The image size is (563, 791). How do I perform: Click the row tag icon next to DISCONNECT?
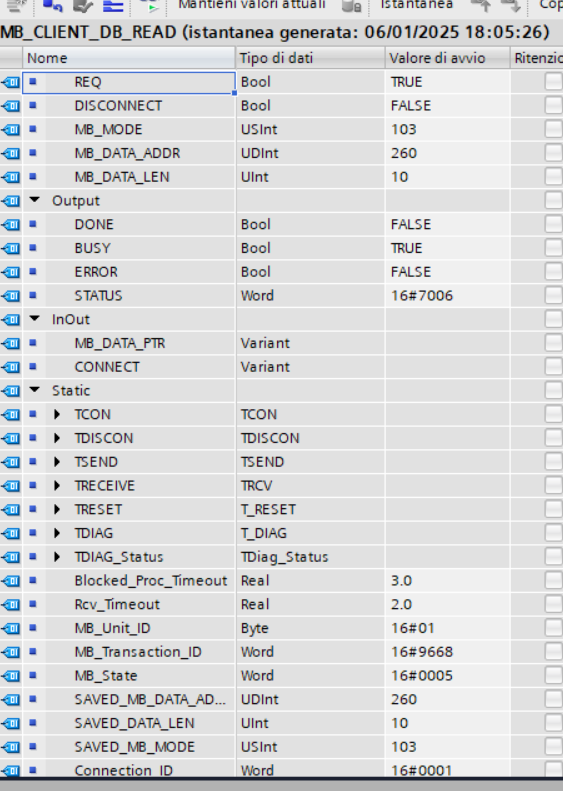(x=11, y=106)
